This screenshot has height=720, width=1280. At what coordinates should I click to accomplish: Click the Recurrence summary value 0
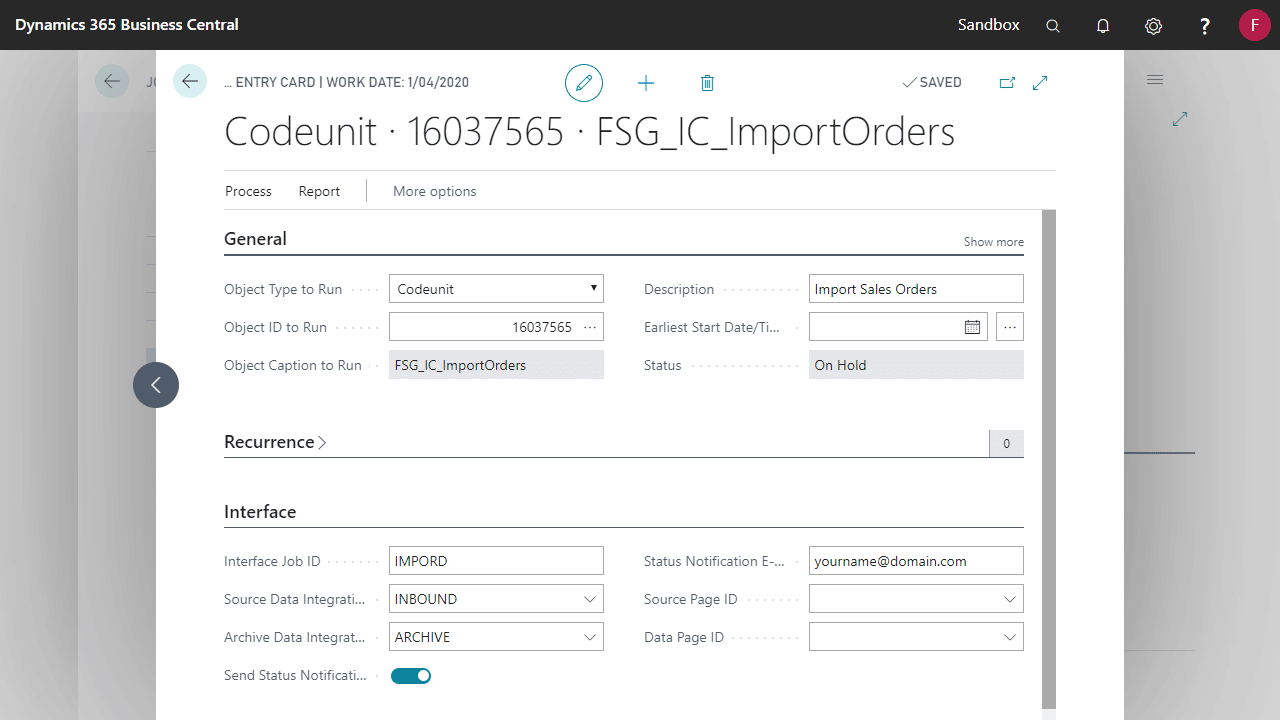click(x=1006, y=443)
